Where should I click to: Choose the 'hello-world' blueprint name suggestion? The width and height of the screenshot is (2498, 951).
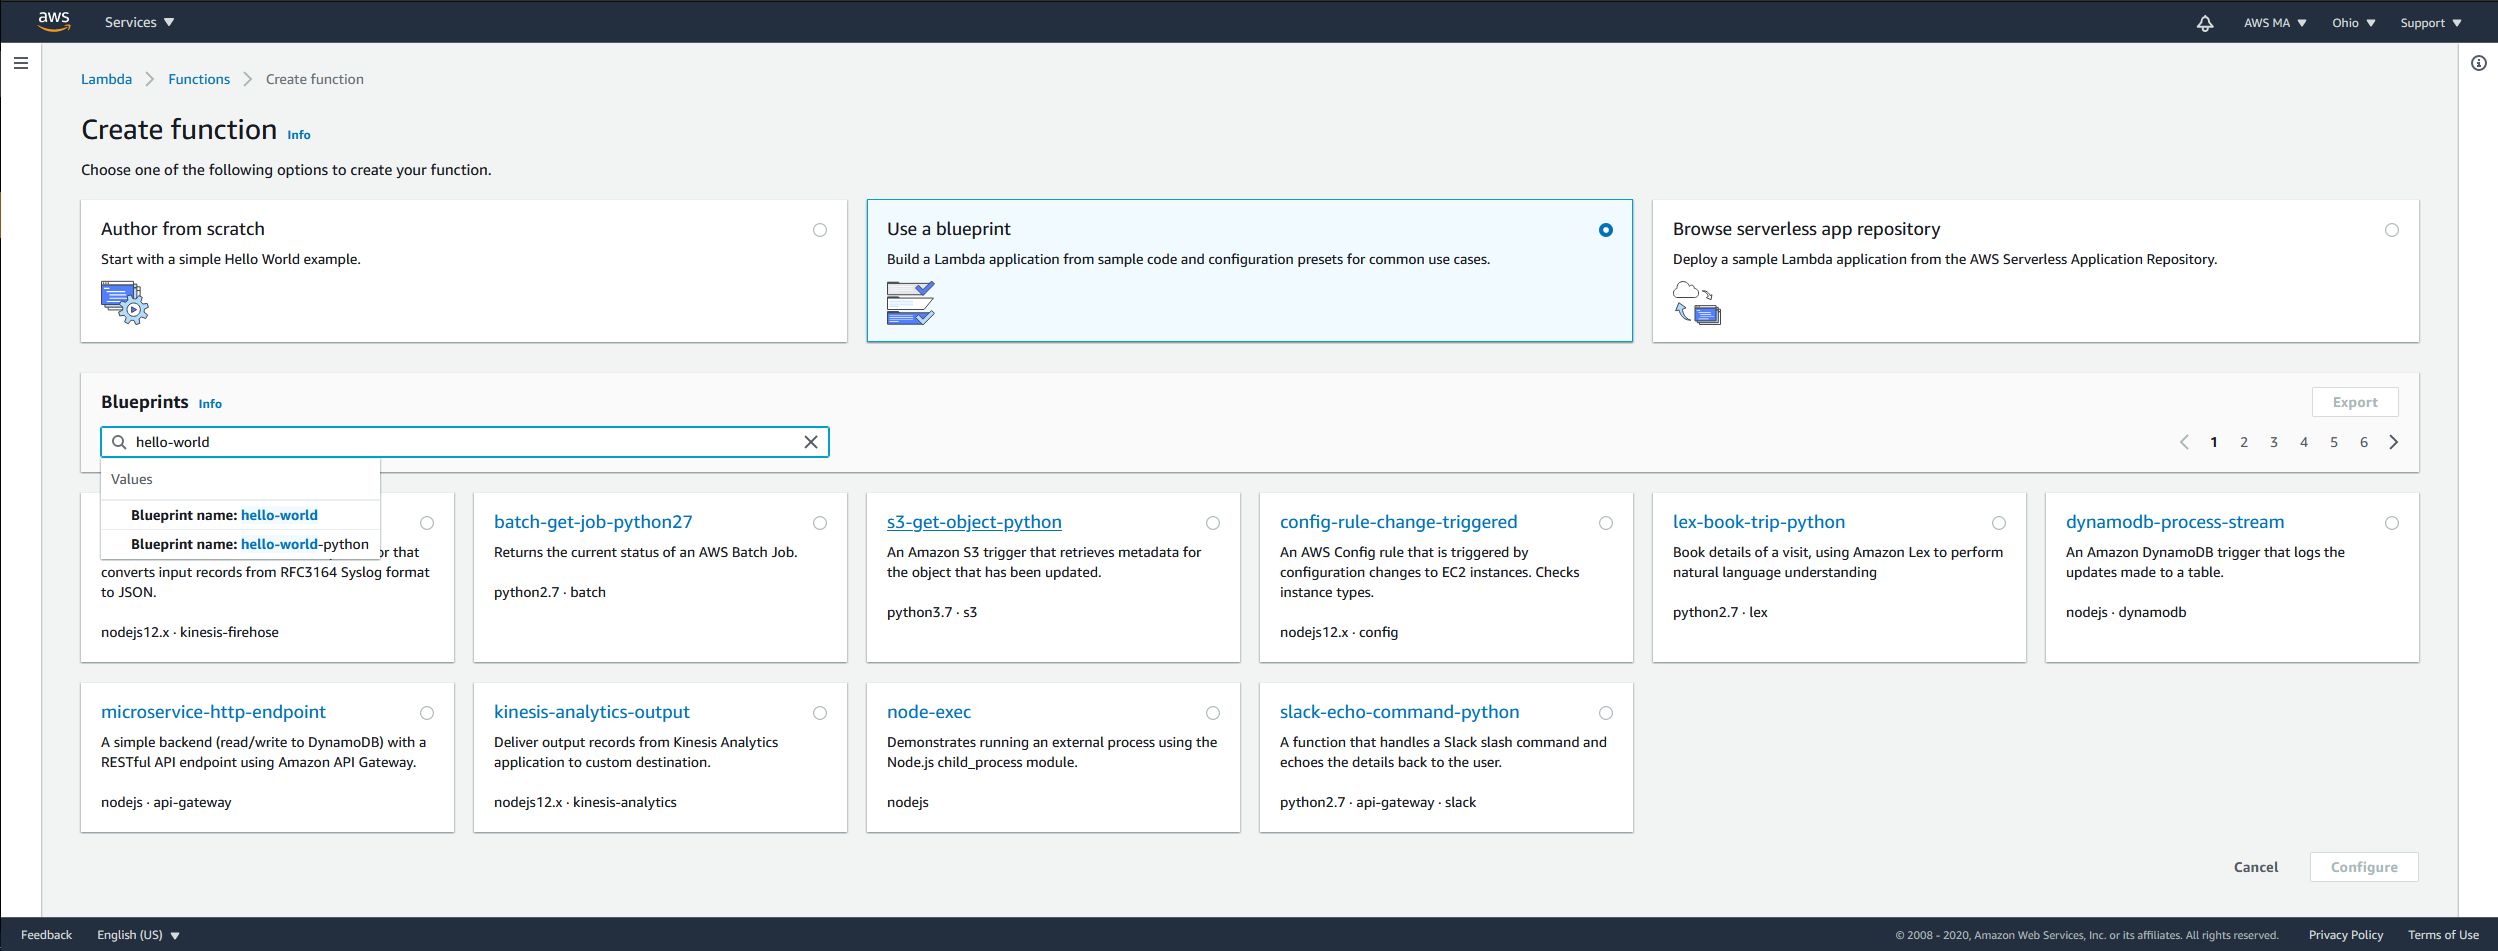pos(240,515)
